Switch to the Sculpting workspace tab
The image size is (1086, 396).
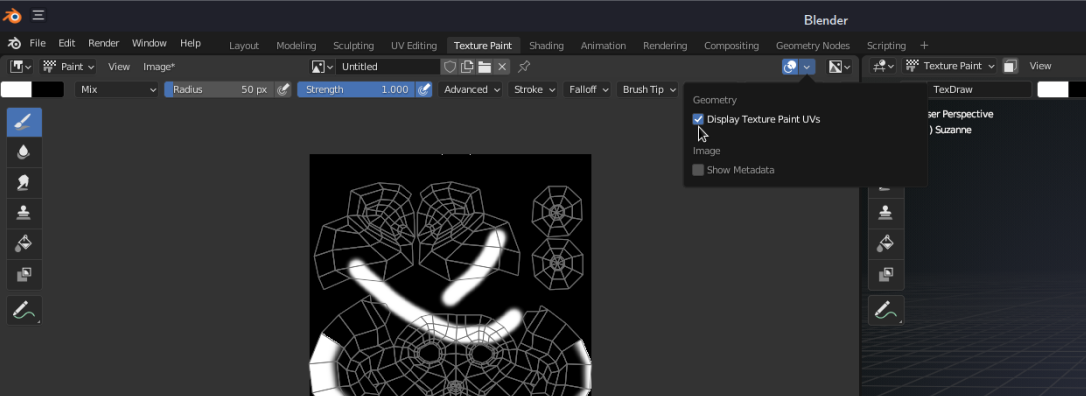[x=353, y=46]
